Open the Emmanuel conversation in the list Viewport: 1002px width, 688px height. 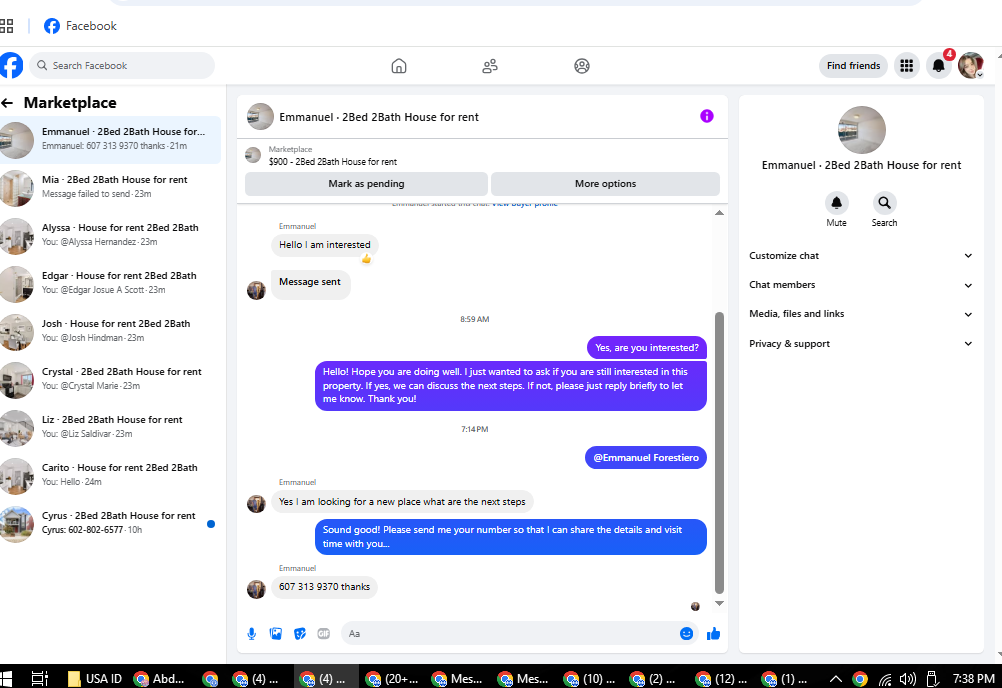point(111,139)
